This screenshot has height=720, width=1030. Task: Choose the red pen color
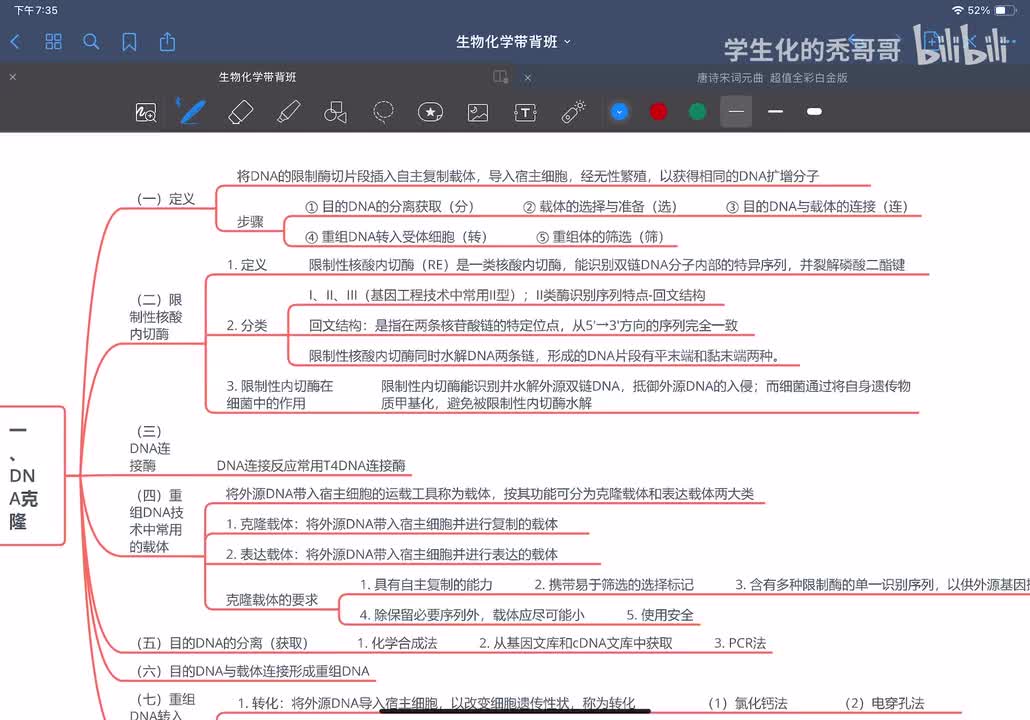[658, 112]
